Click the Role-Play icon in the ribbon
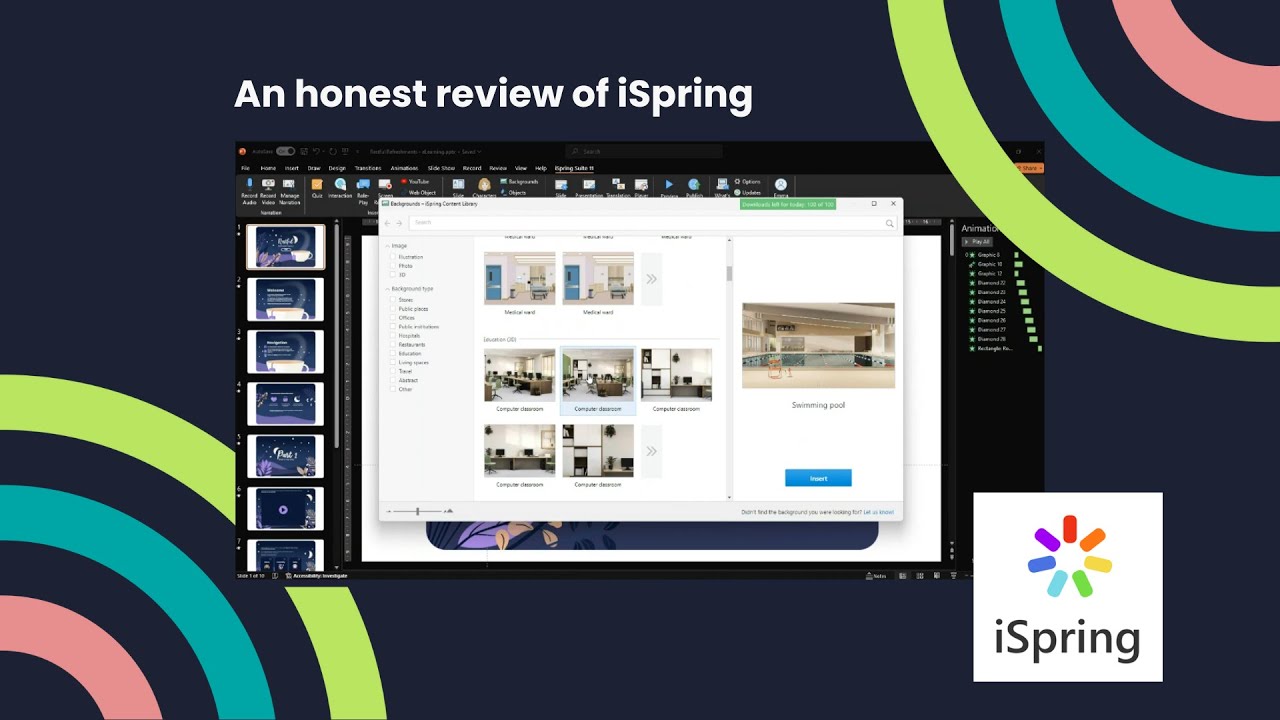 [x=363, y=185]
